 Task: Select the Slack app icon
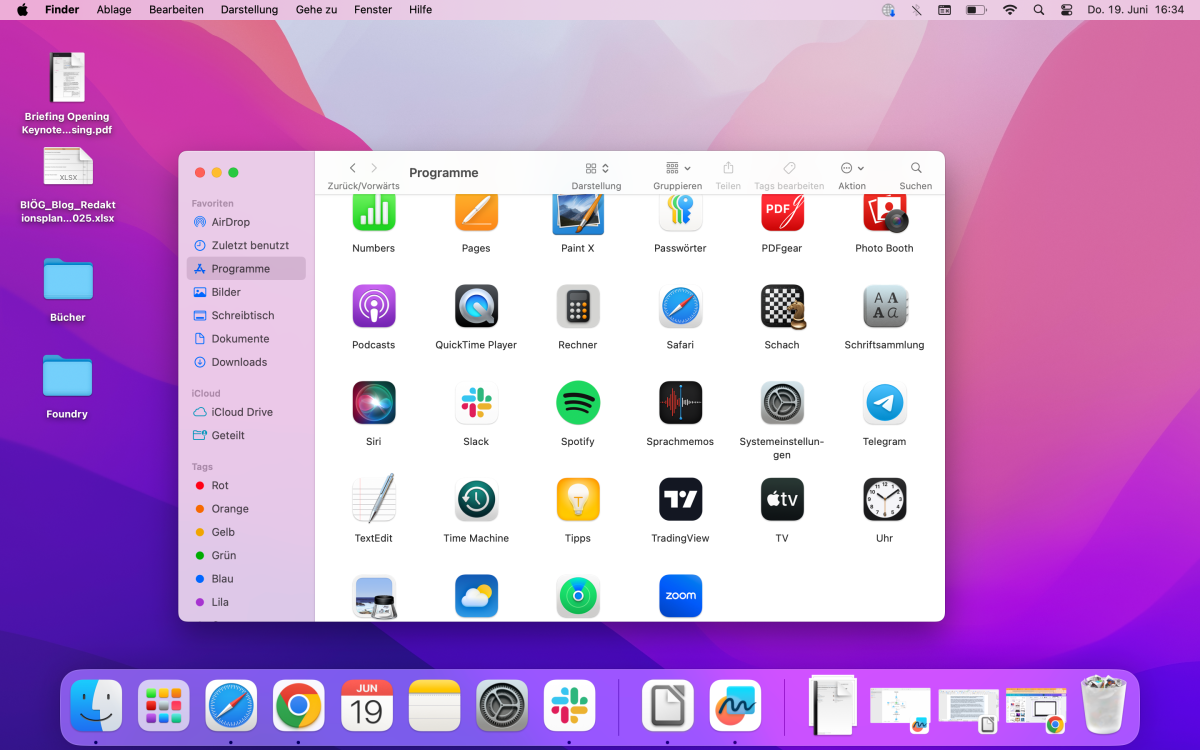pos(475,403)
